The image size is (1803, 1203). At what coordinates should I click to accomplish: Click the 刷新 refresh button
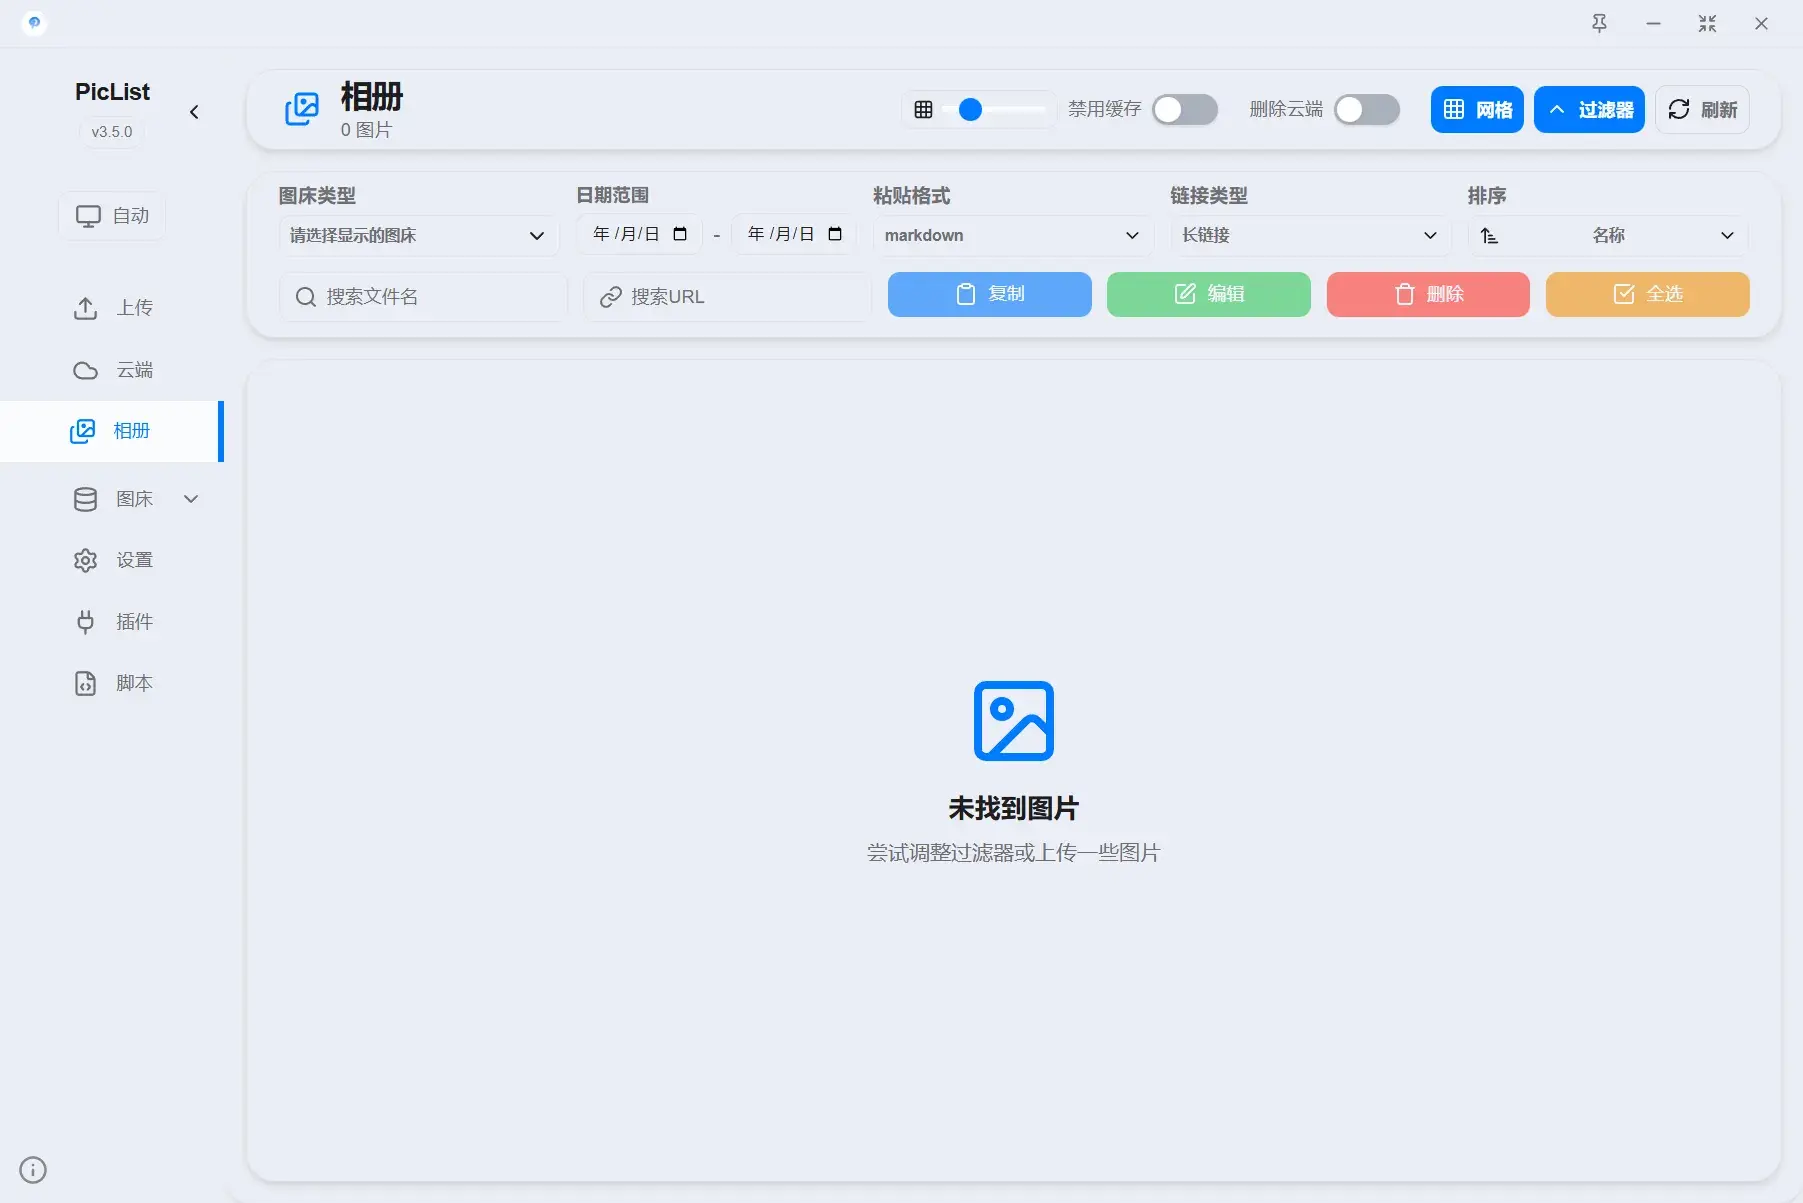click(x=1702, y=110)
